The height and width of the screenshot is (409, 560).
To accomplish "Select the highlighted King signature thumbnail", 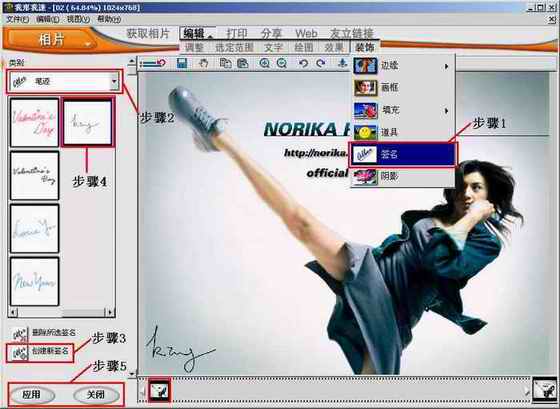I will (x=88, y=123).
